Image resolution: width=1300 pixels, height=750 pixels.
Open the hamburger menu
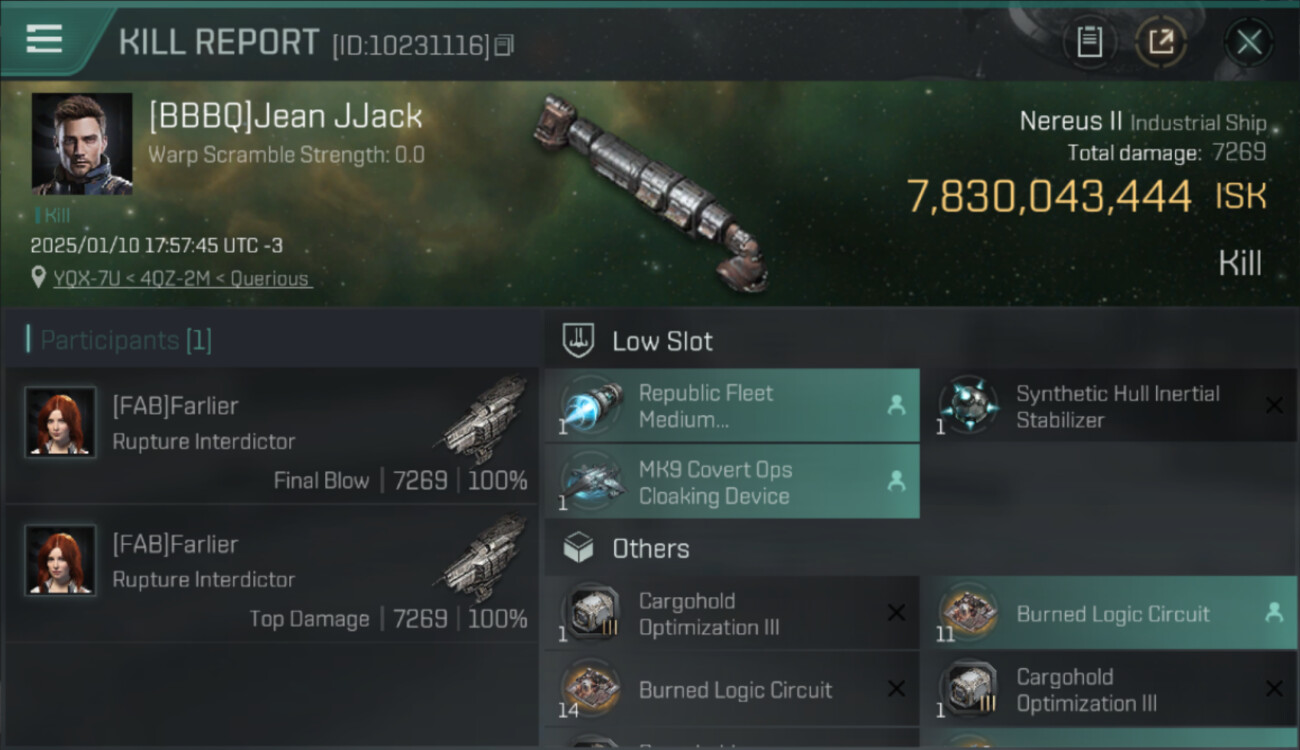(45, 40)
